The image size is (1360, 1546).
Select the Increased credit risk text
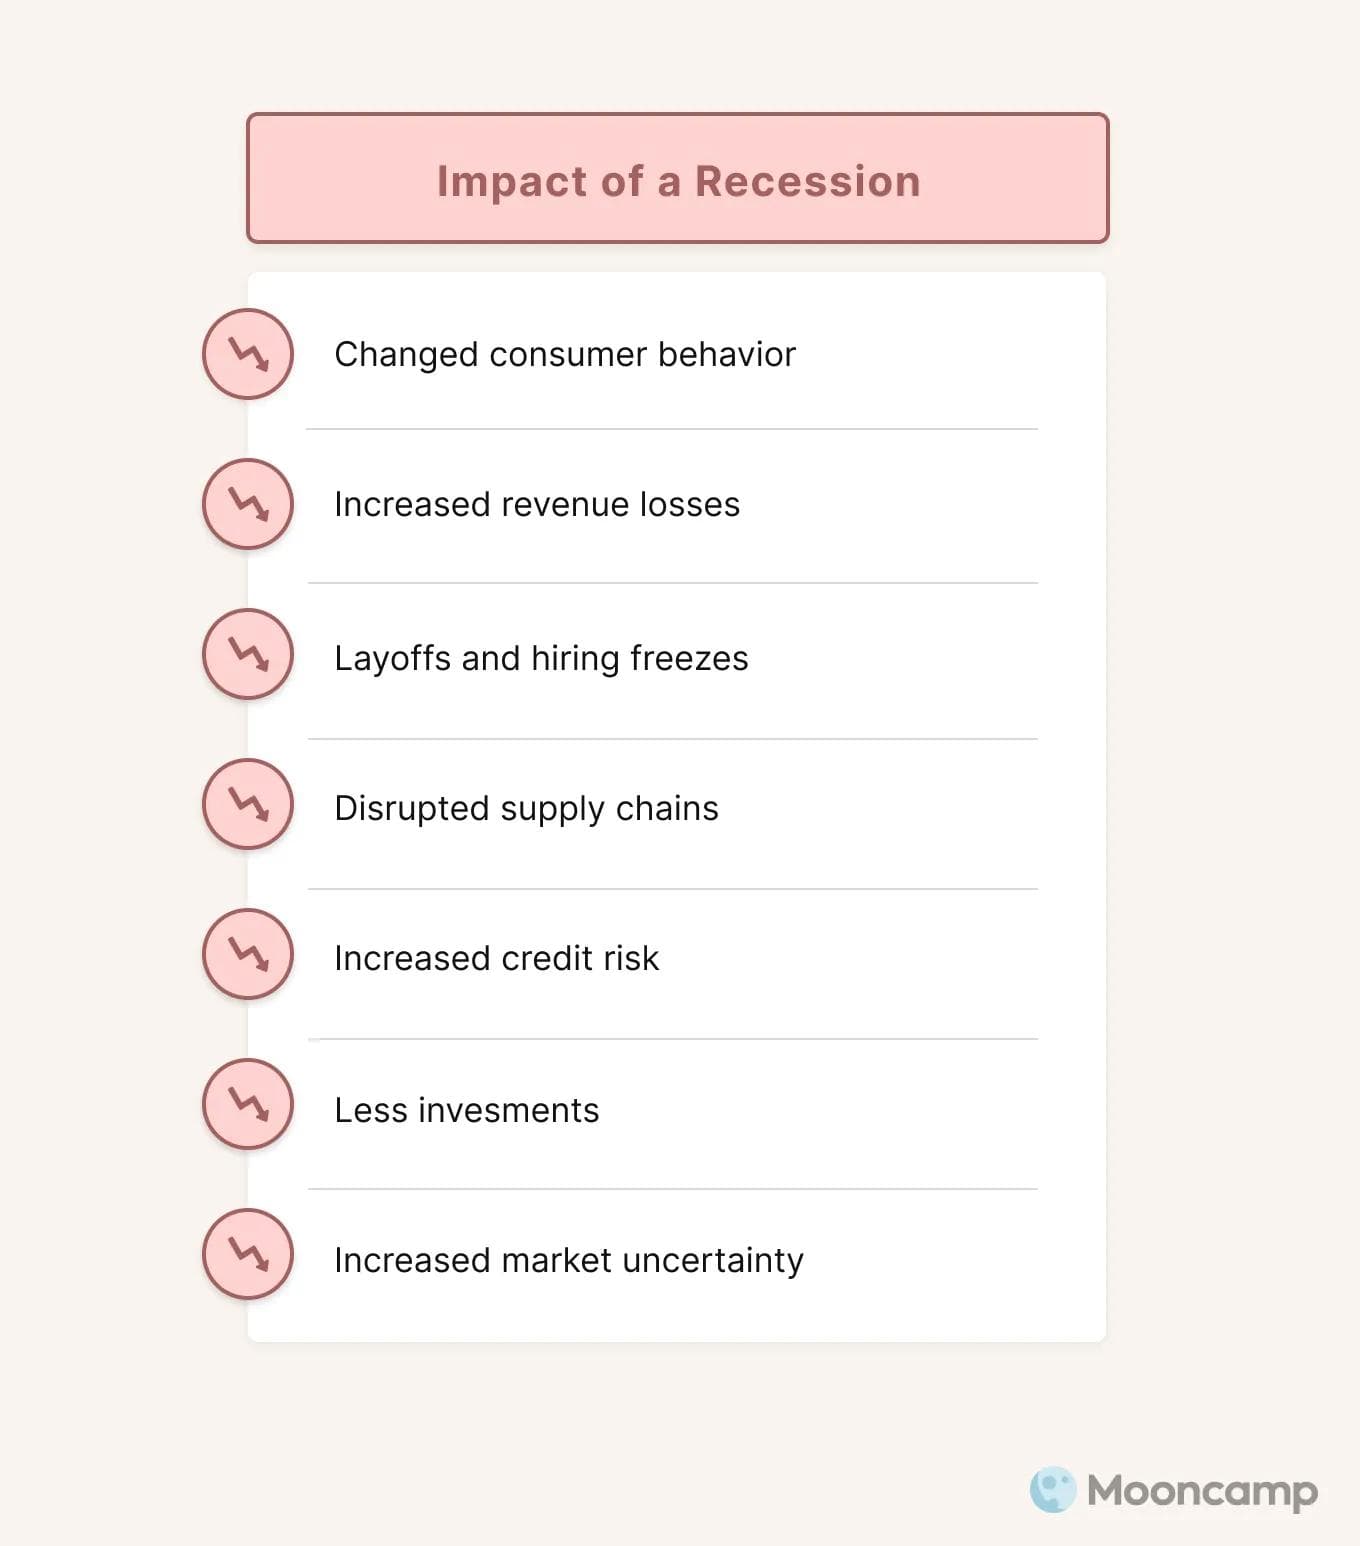click(x=496, y=959)
